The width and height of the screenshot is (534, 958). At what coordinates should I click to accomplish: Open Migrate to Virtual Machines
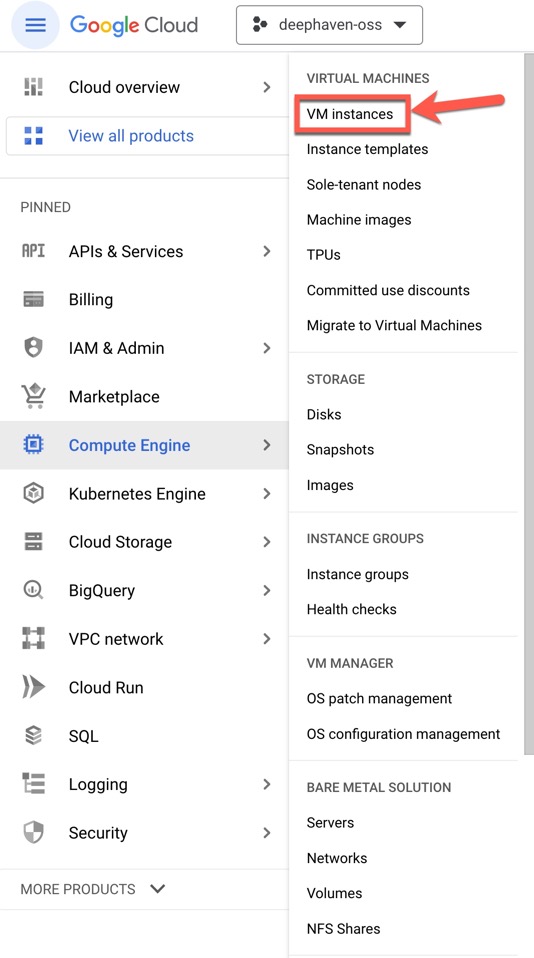tap(394, 326)
